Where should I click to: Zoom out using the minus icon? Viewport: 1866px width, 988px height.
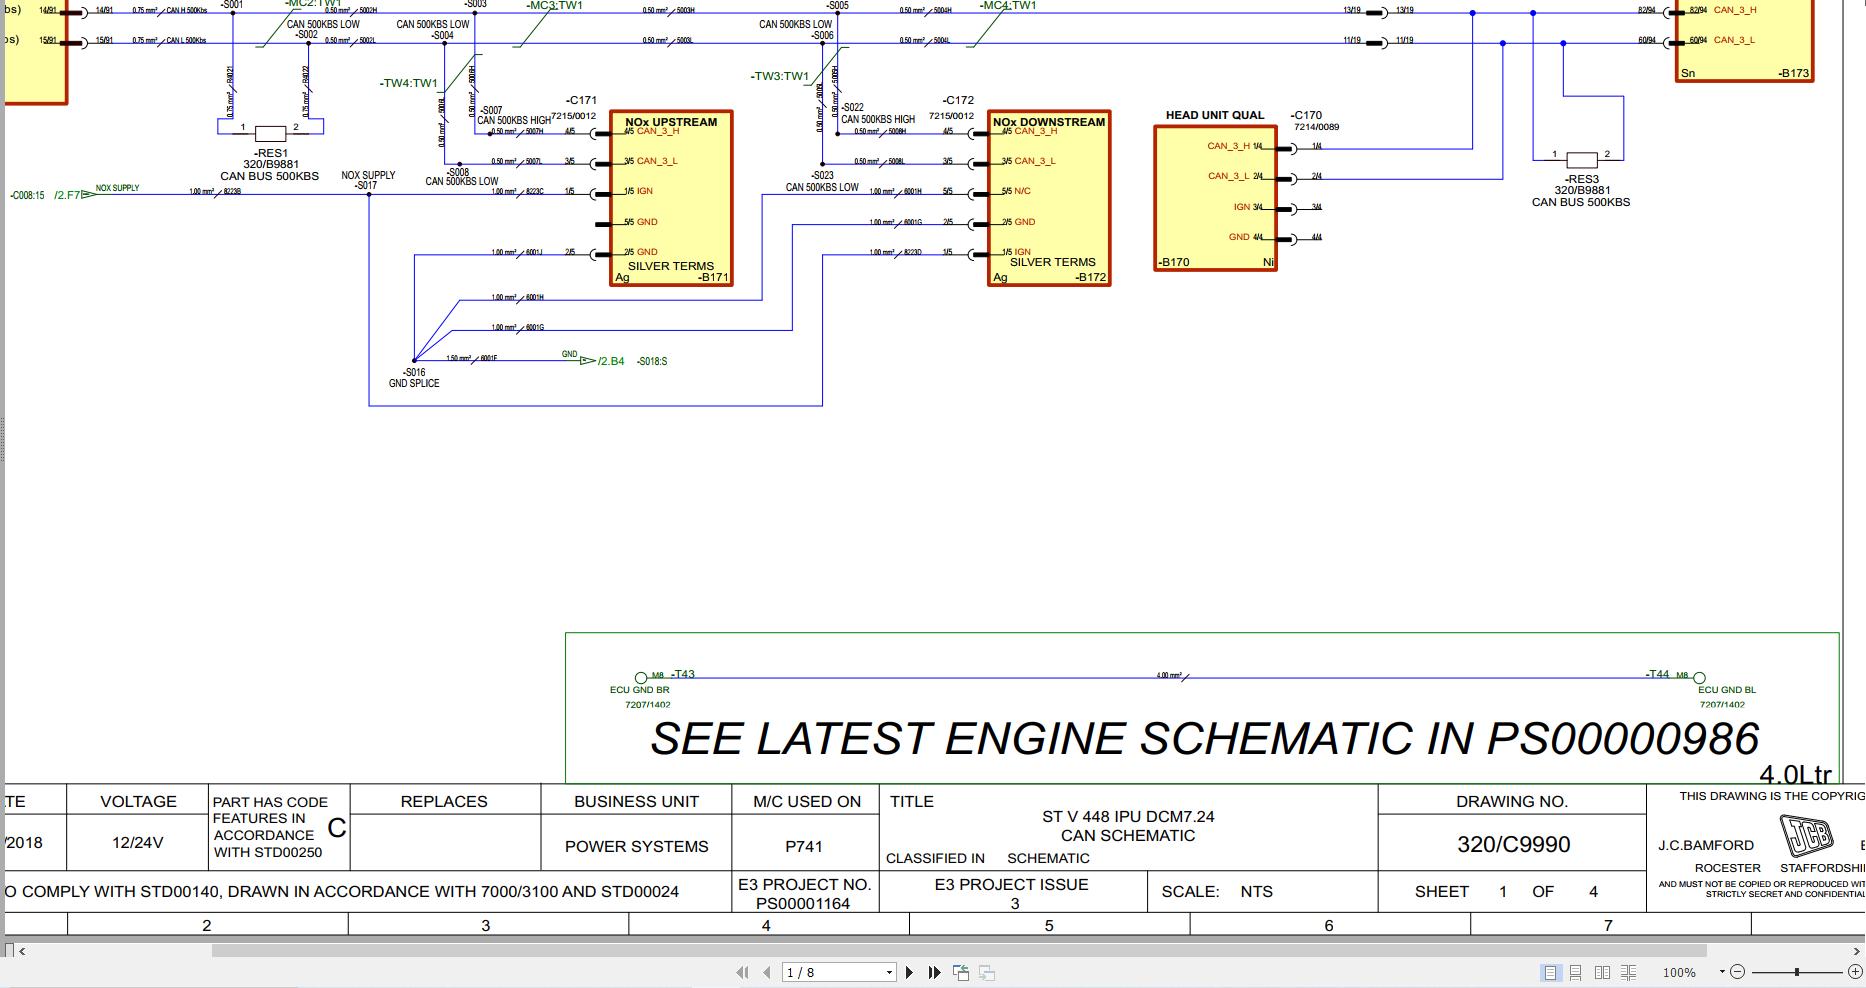pyautogui.click(x=1738, y=971)
